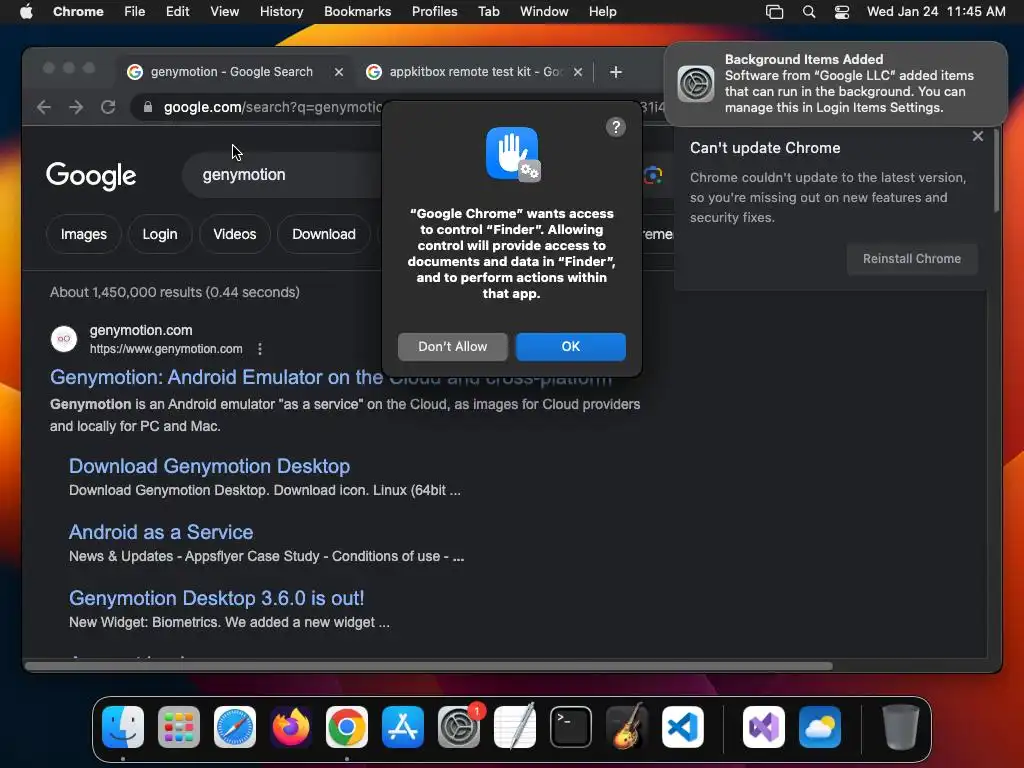
Task: Open the Tab menu
Action: (488, 11)
